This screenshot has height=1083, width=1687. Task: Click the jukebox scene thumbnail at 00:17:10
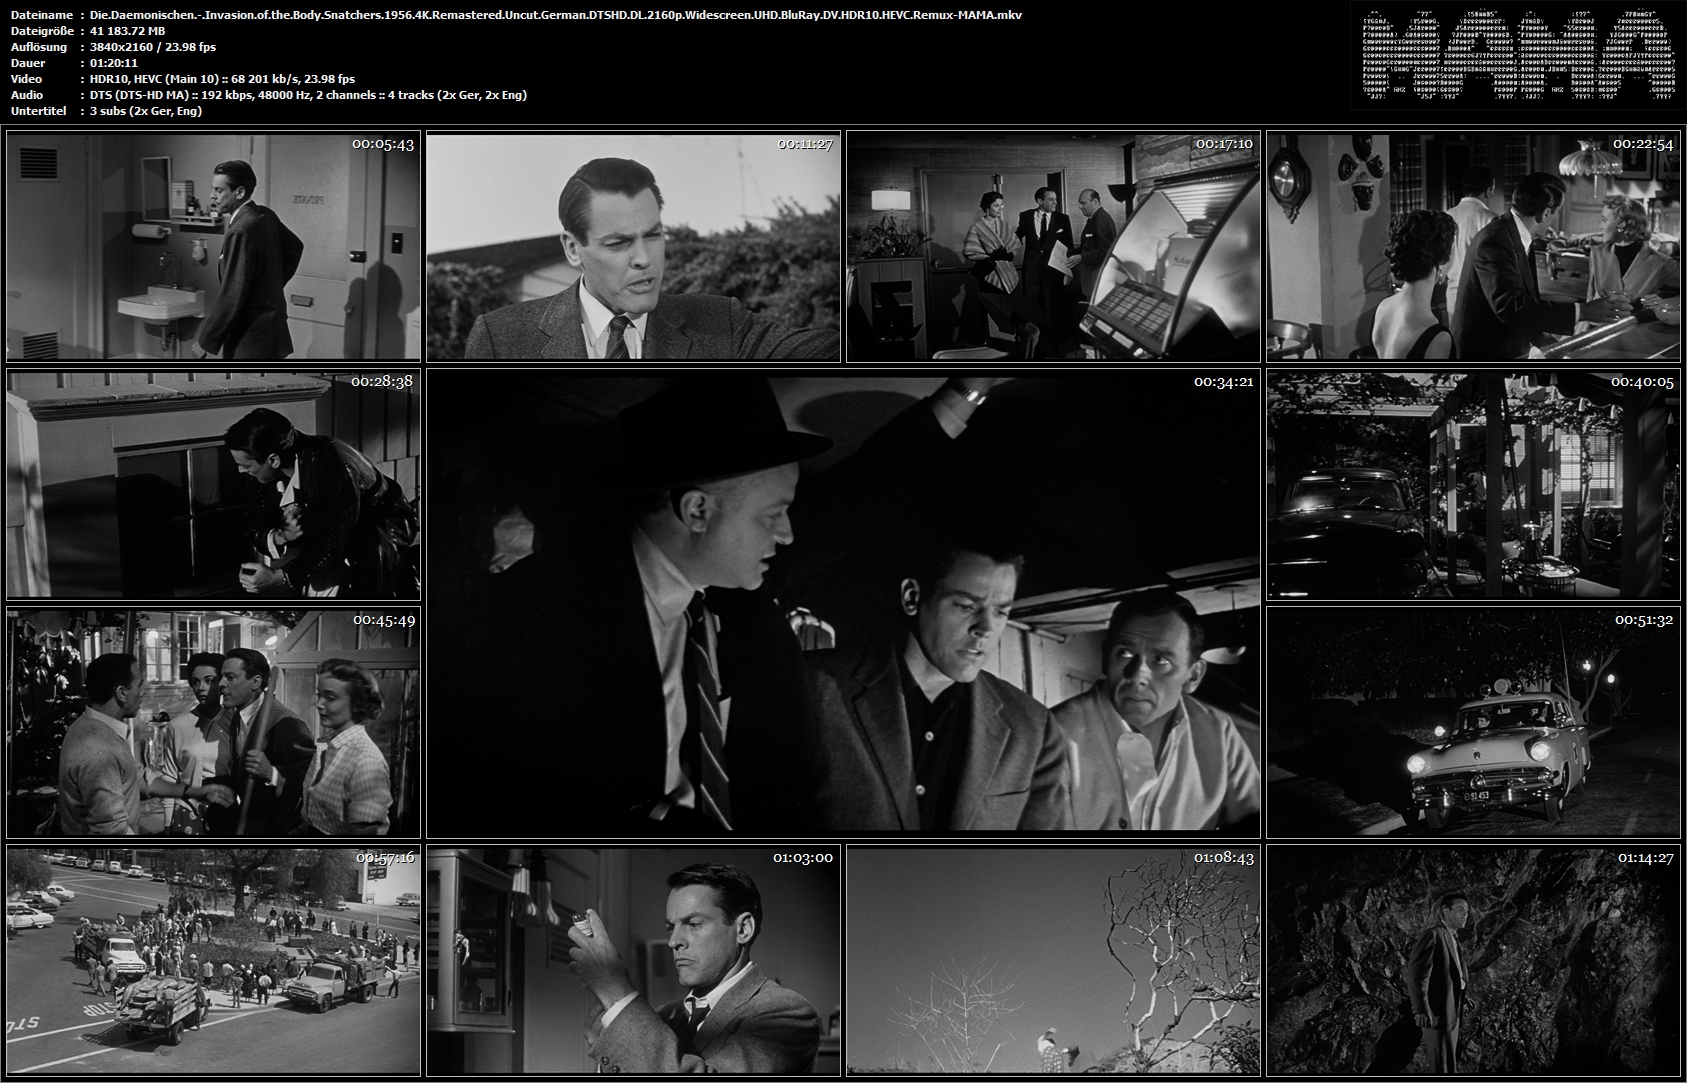pyautogui.click(x=1053, y=246)
